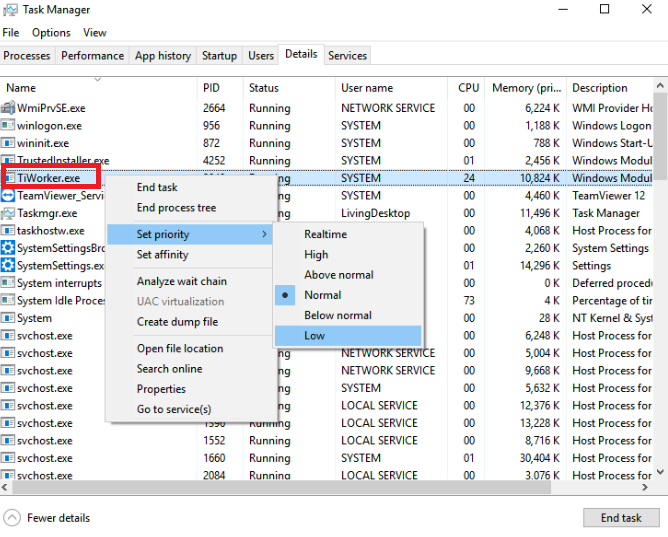Click the horizontal scrollbar at bottom
This screenshot has height=537, width=668.
point(330,488)
